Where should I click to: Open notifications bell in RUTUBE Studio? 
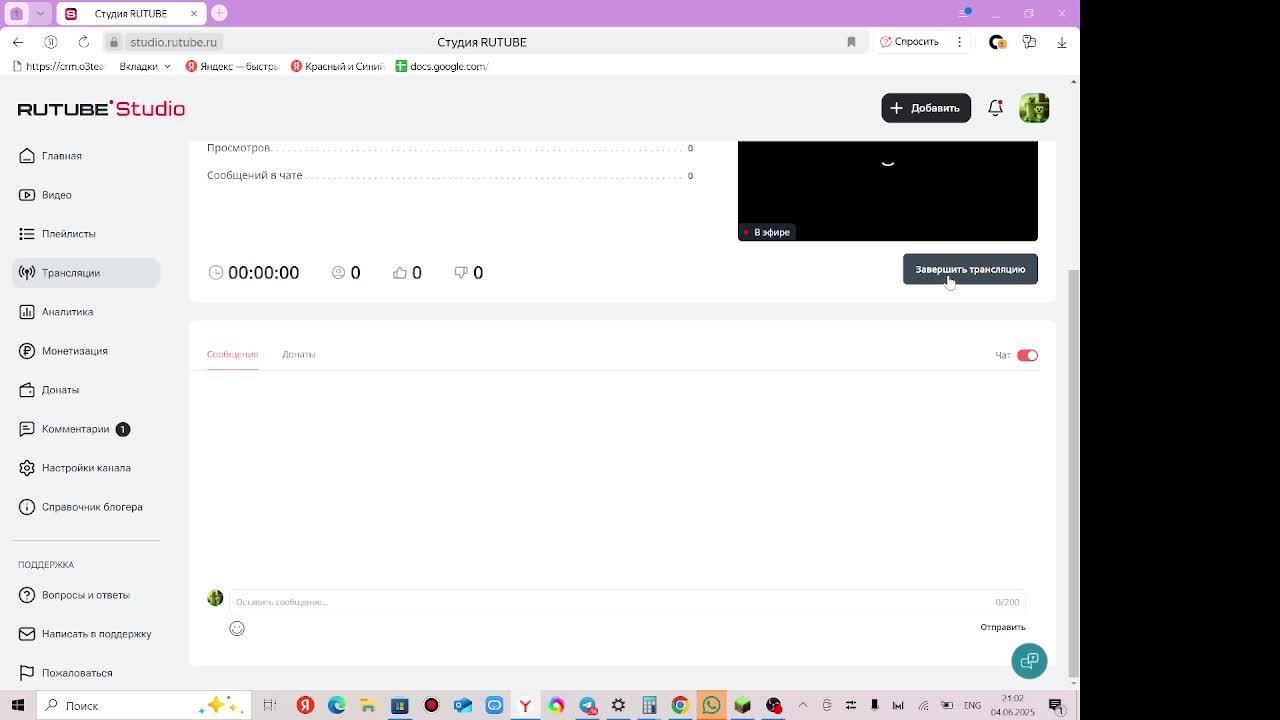tap(995, 108)
